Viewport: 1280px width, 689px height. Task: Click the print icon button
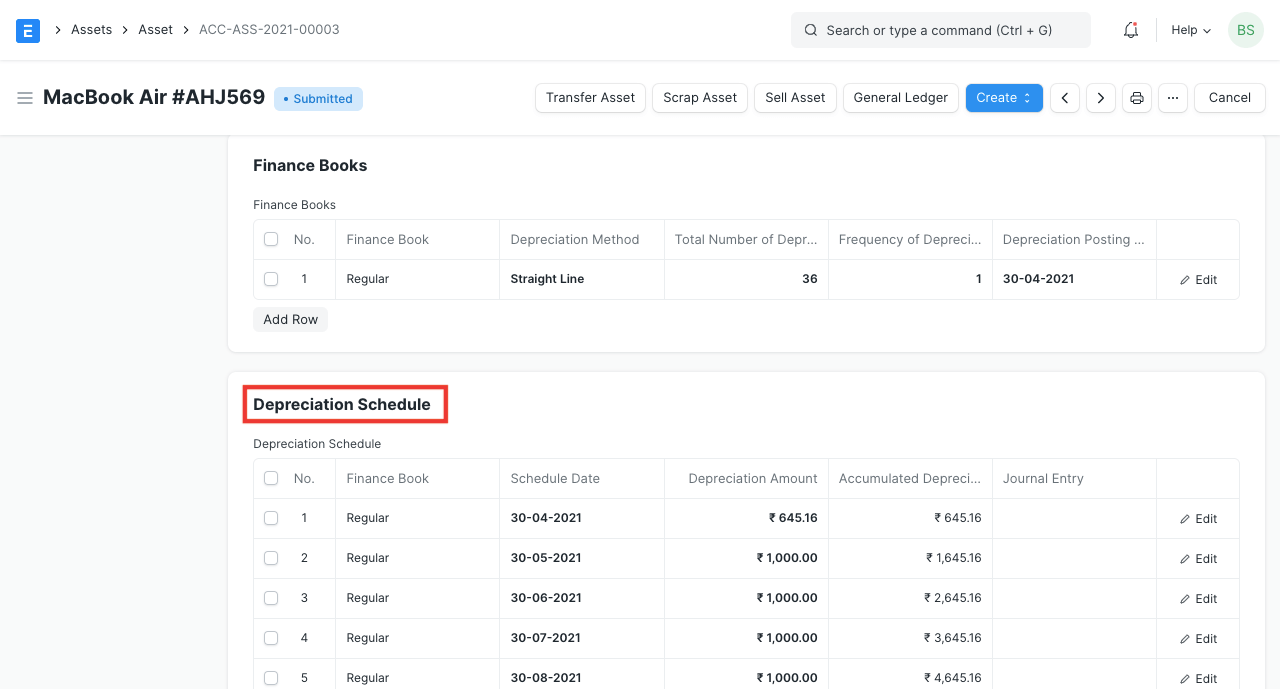pyautogui.click(x=1137, y=98)
